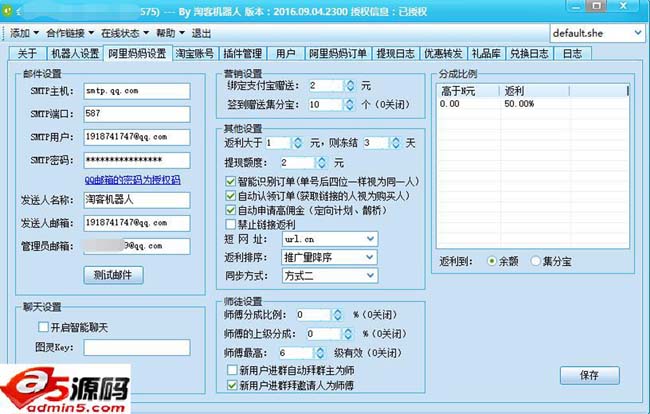Open the QQ邮箱的密码为授权码 link
Screen dimensions: 650x414
tap(132, 180)
